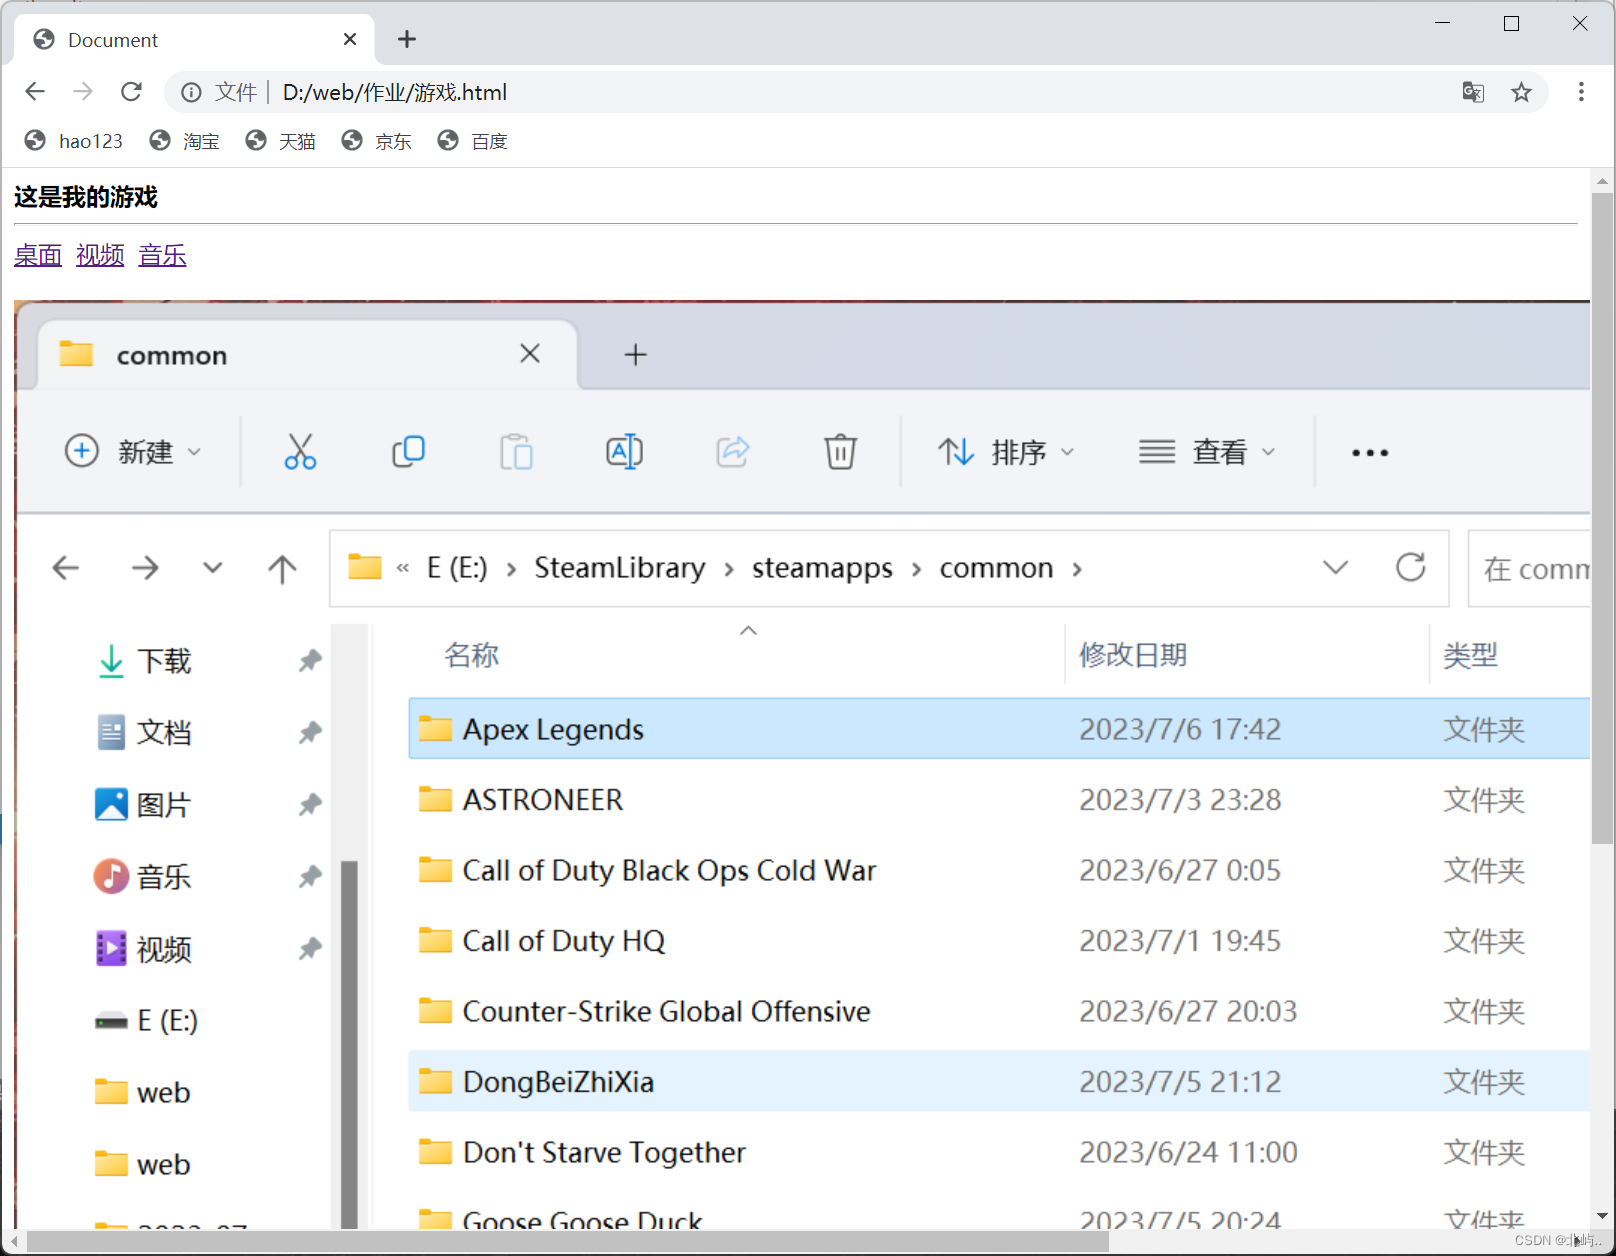This screenshot has width=1616, height=1256.
Task: Click Explorer's back arrow left of the path
Action: pos(66,568)
